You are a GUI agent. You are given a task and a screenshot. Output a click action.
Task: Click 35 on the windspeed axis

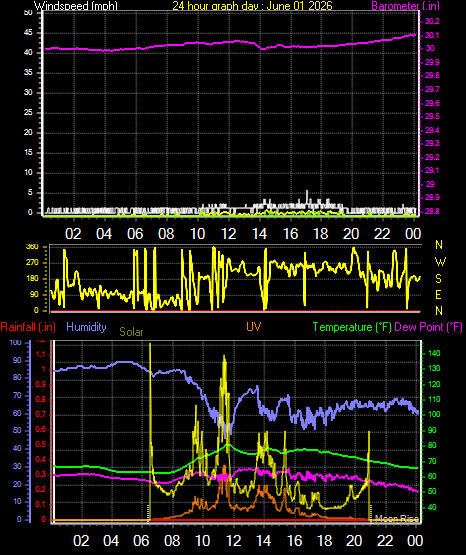28,73
